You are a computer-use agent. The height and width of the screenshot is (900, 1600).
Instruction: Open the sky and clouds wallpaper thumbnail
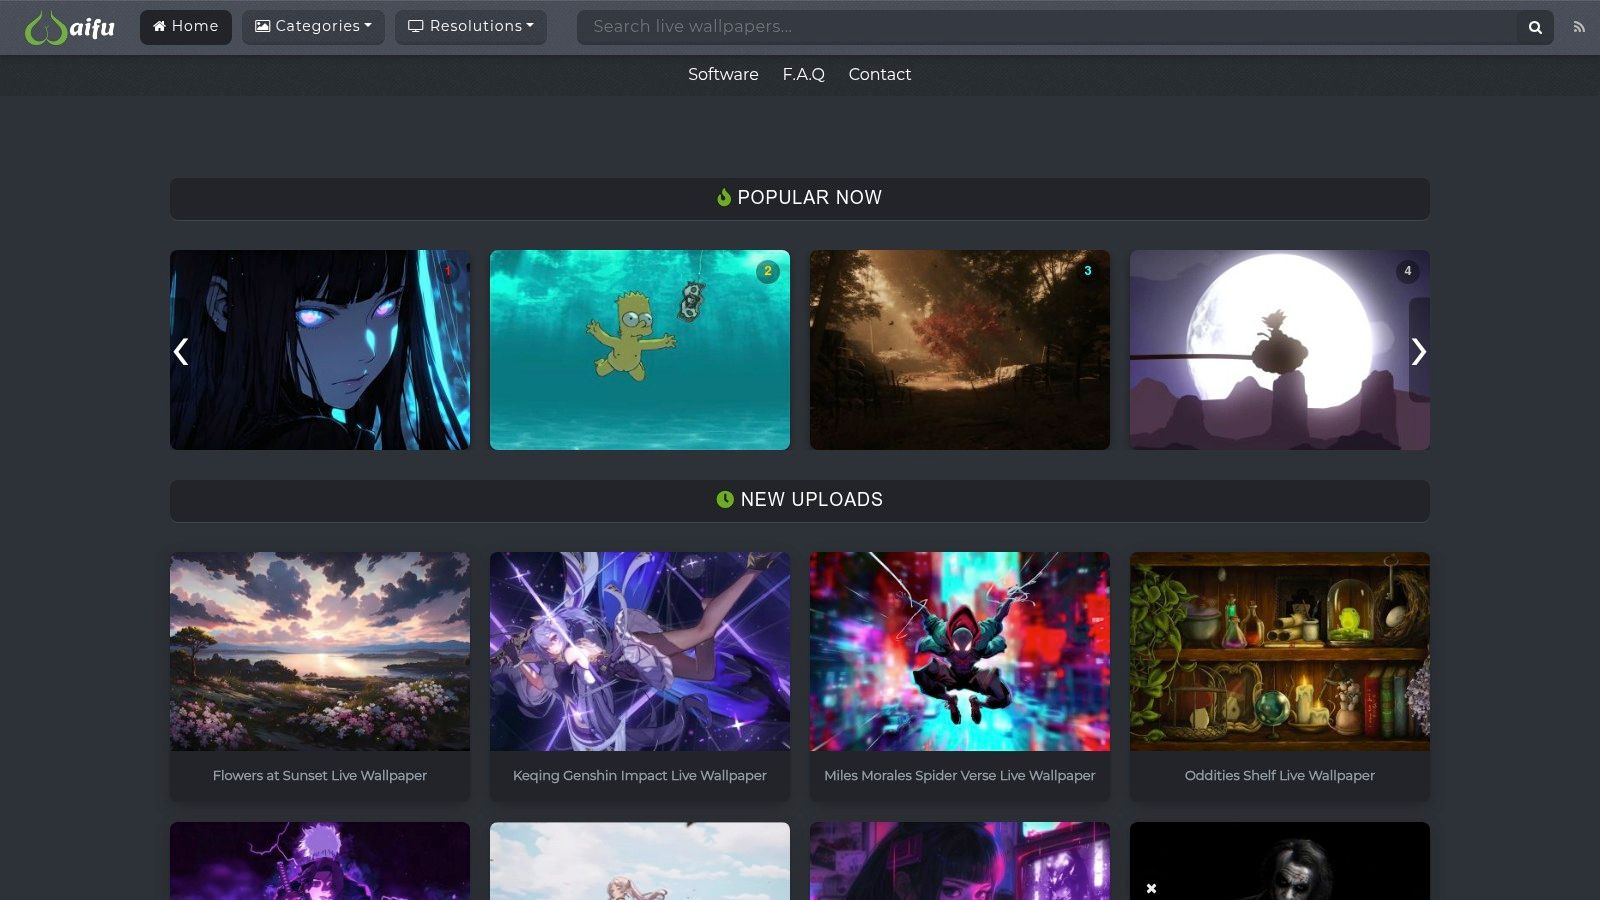point(640,861)
